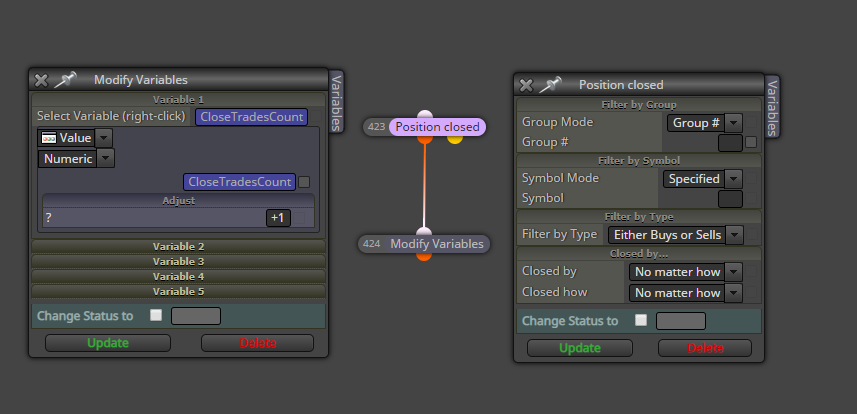The width and height of the screenshot is (857, 414).
Task: Toggle checkbox beside Filter by Type dropdown
Action: tap(751, 235)
